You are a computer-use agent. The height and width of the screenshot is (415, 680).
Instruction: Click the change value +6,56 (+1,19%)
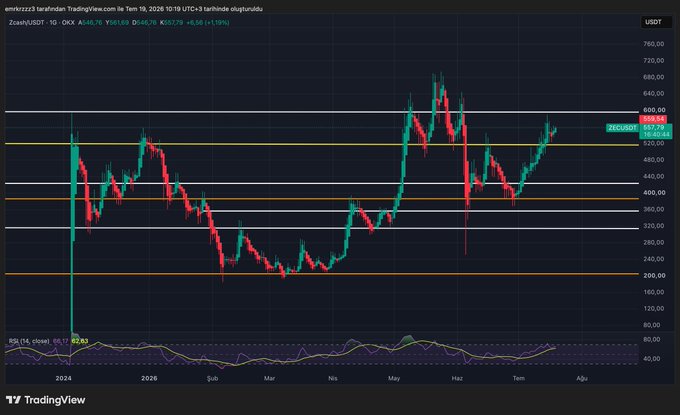point(208,23)
